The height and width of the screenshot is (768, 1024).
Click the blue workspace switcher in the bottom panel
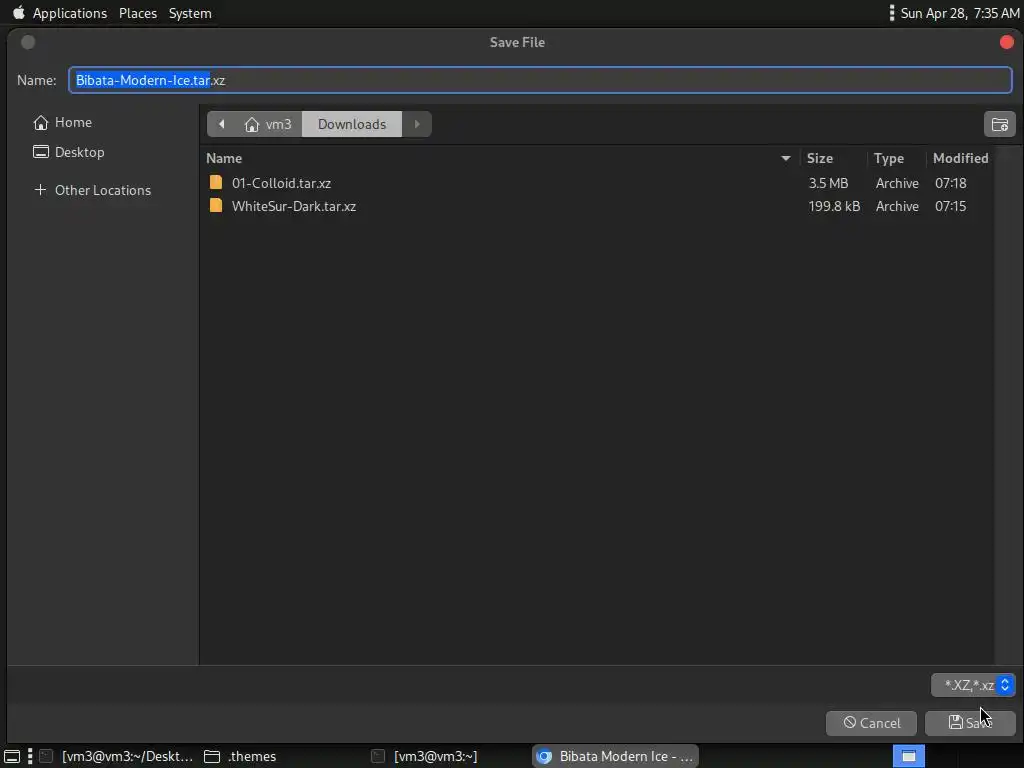908,756
